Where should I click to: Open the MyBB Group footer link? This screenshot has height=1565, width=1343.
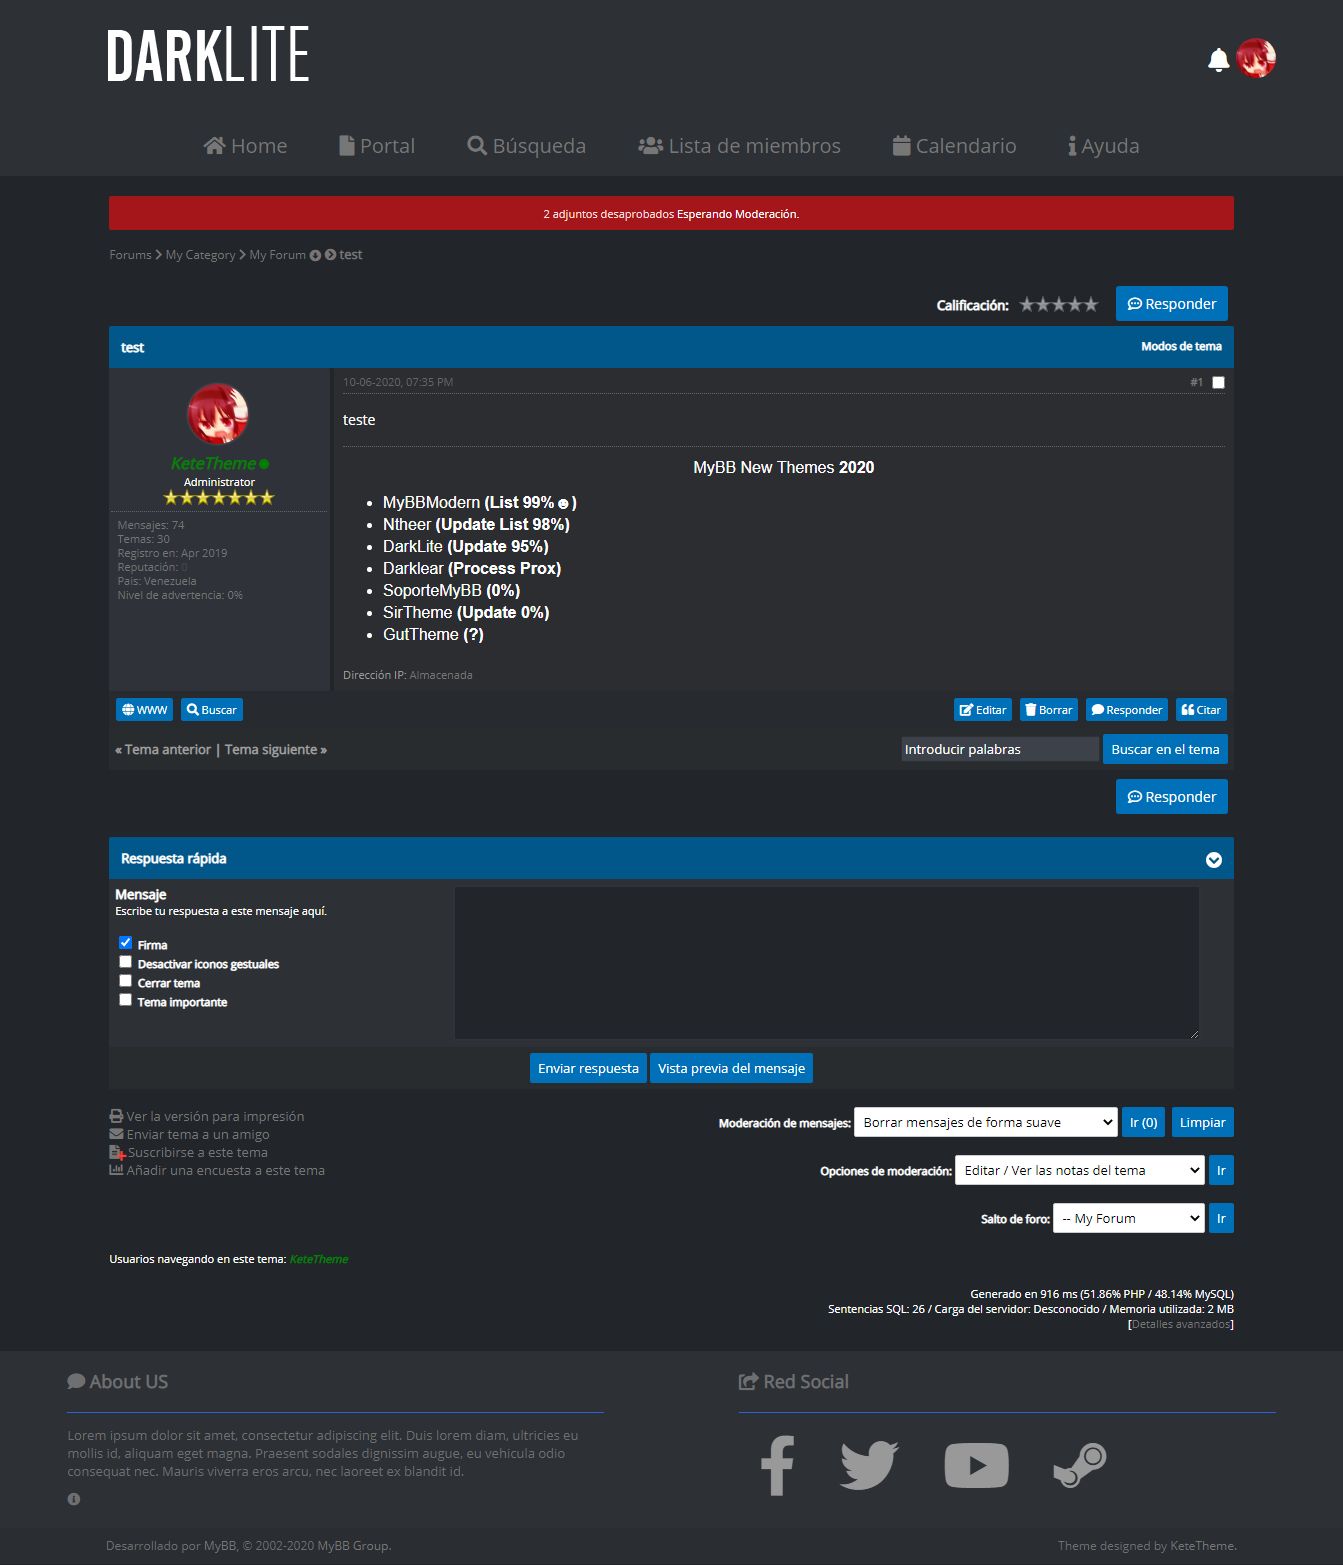coord(353,1546)
